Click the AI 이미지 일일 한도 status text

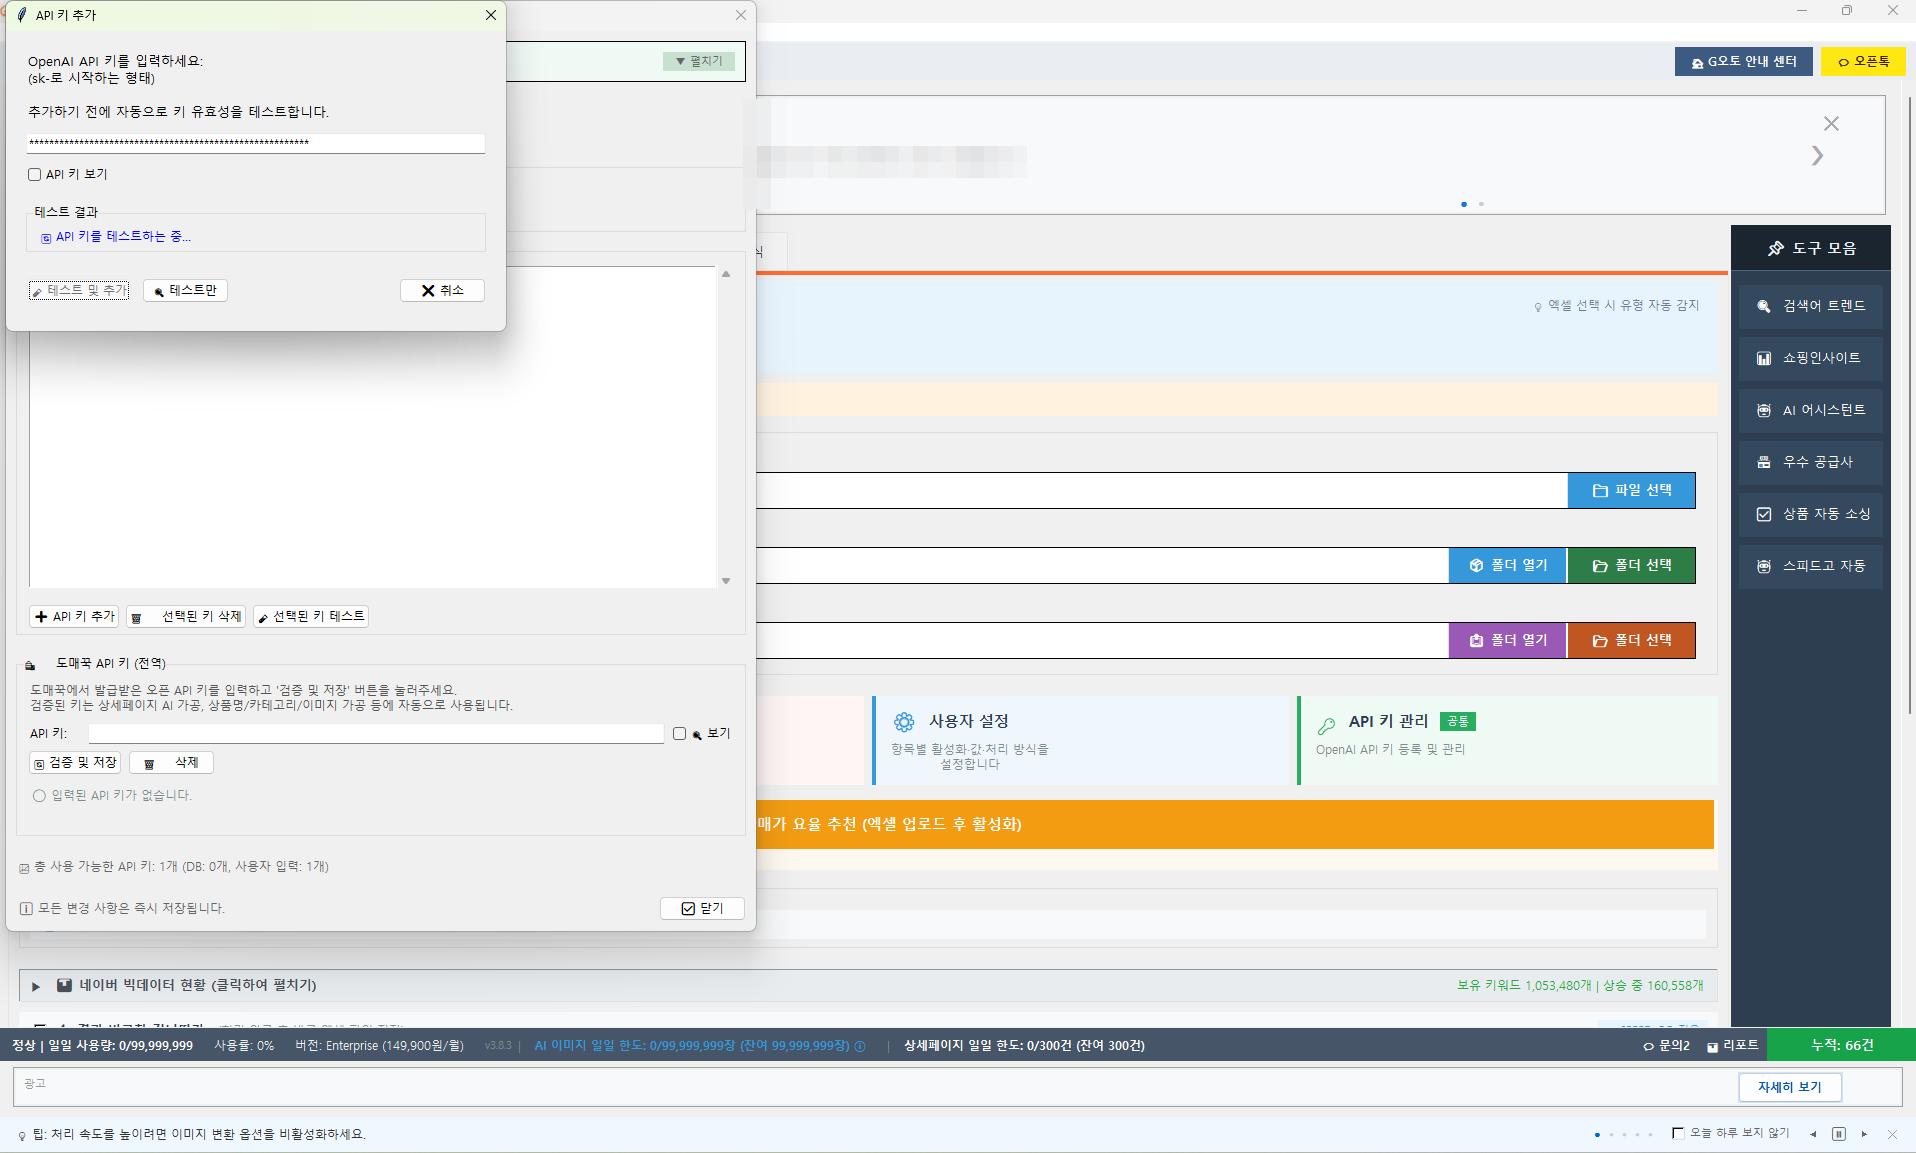tap(692, 1046)
